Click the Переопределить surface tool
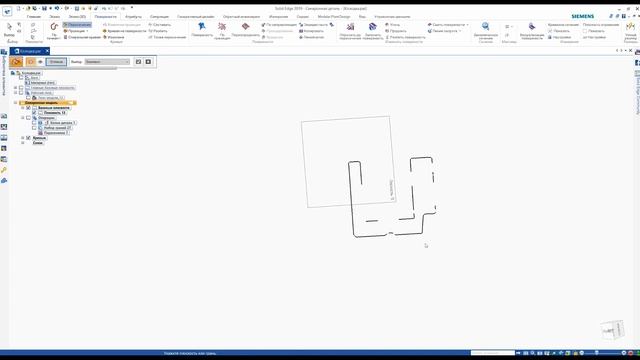This screenshot has height=360, width=640. [245, 30]
